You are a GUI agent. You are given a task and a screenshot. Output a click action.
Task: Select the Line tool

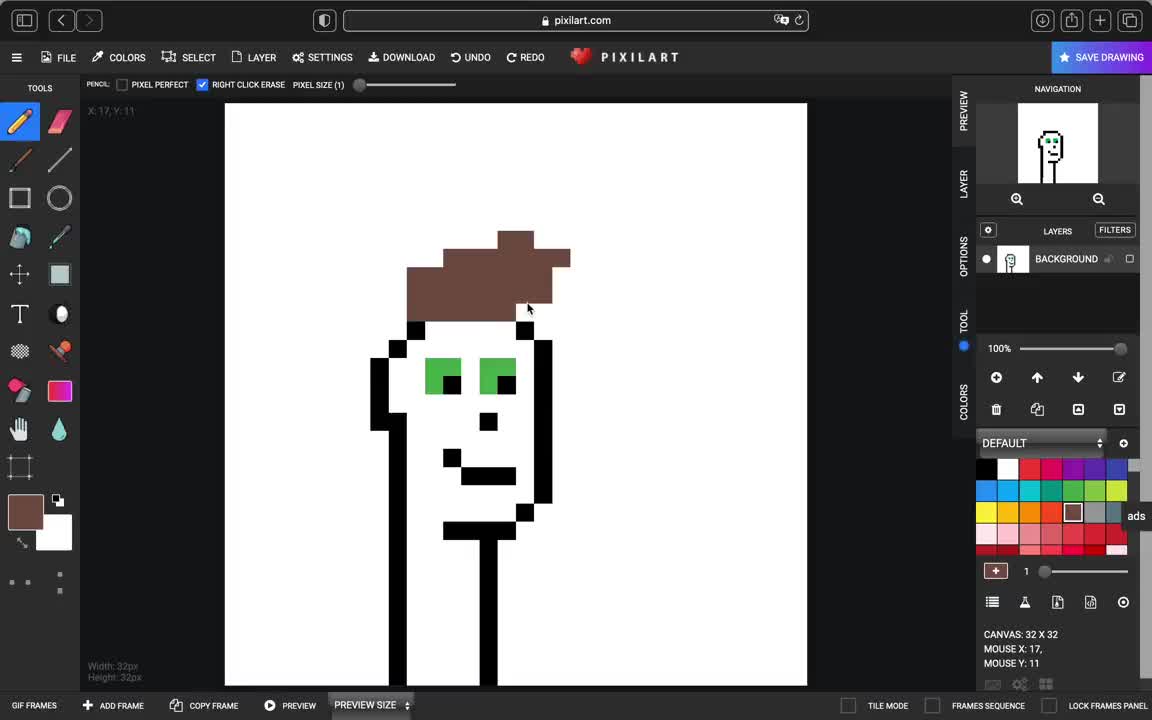tap(60, 160)
